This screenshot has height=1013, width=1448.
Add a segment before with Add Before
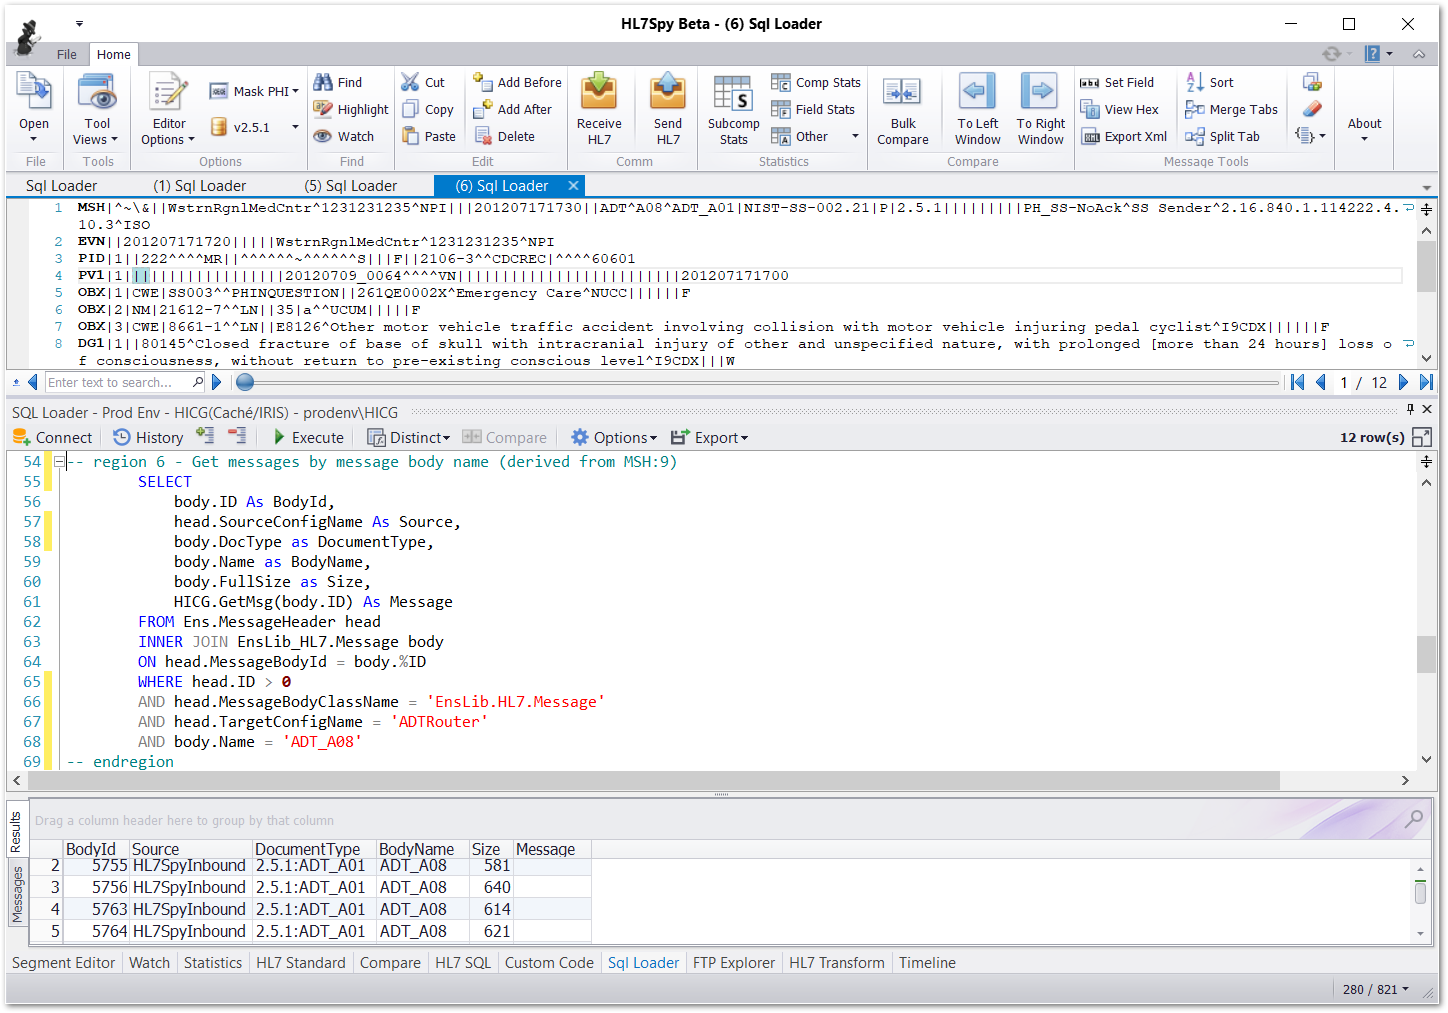[517, 82]
